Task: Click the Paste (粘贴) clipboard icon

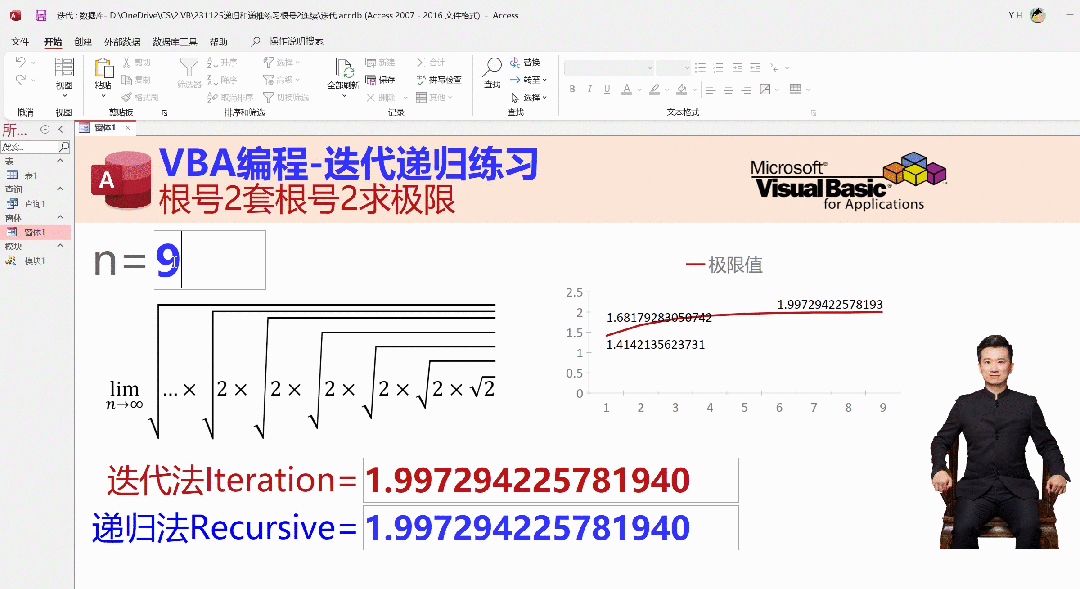Action: (x=103, y=68)
